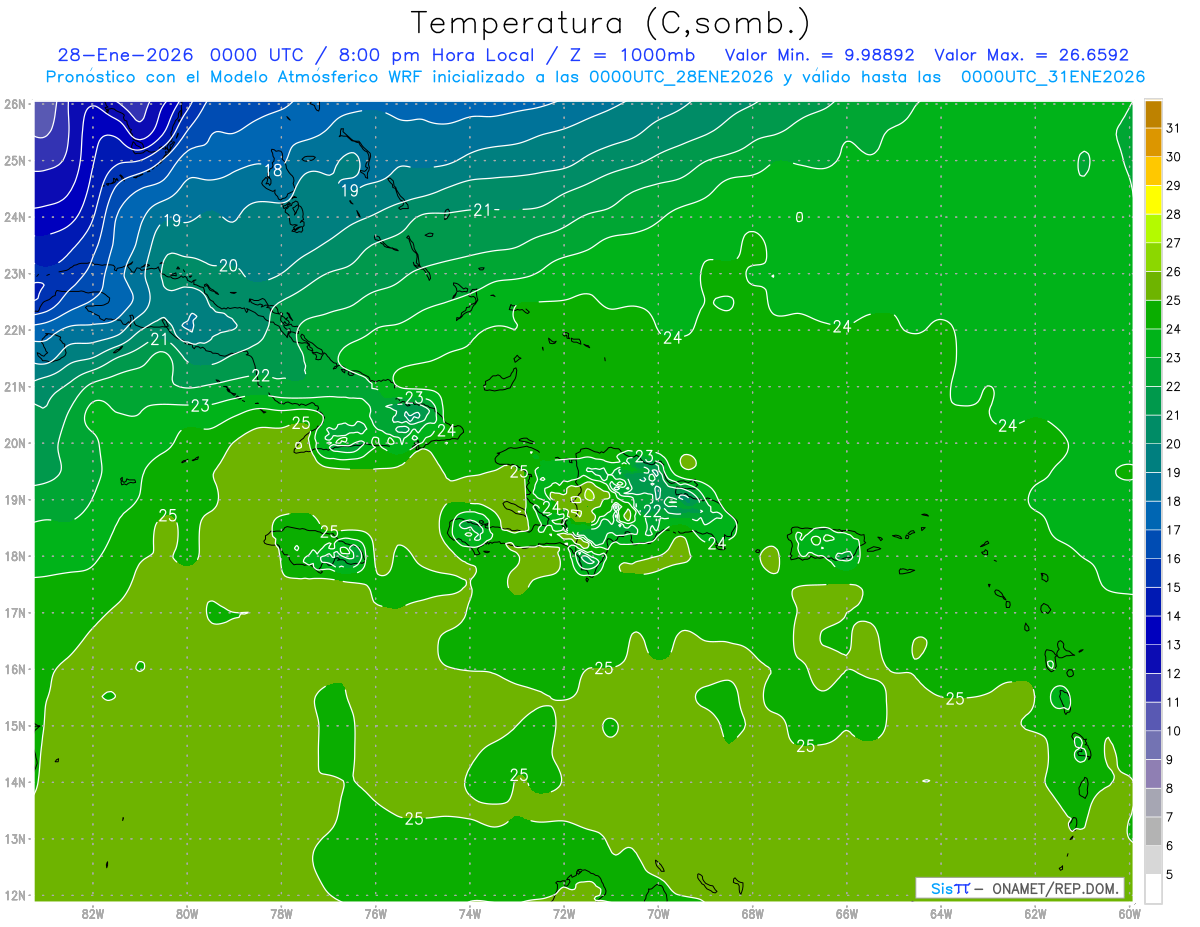Screen dimensions: 1200x927
Task: Click the blue color bar segment between 16 and 17
Action: click(1153, 544)
